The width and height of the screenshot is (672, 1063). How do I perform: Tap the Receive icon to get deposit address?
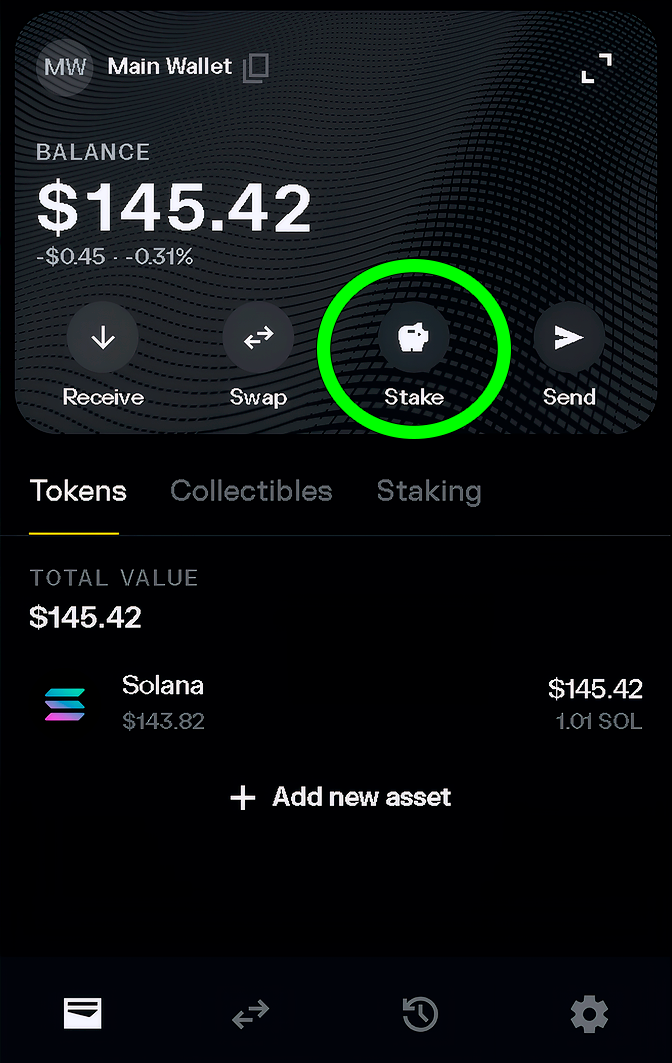pyautogui.click(x=103, y=337)
